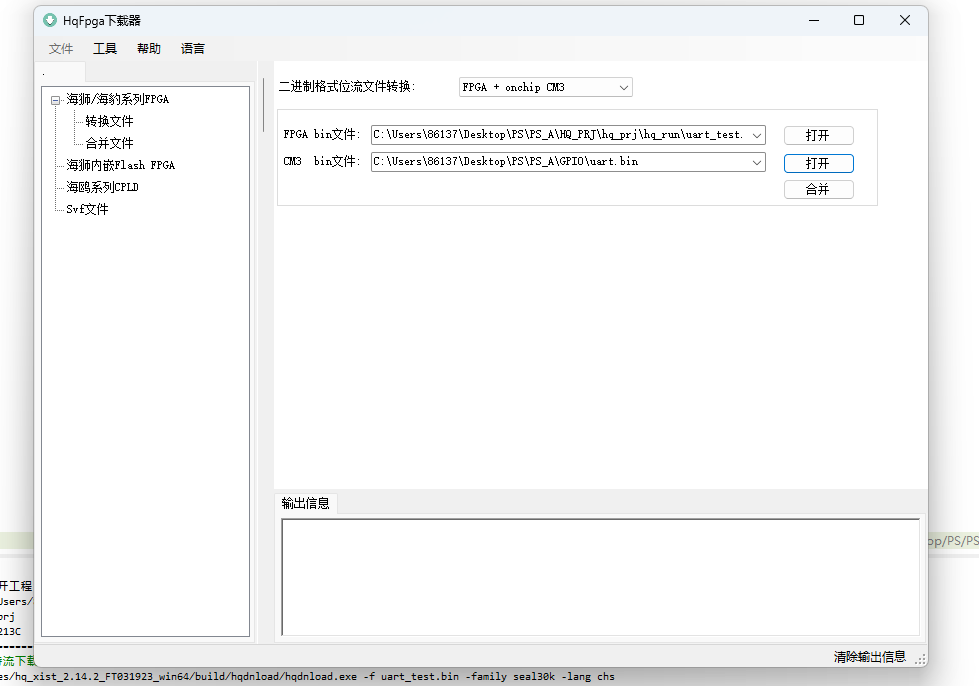Click 打开 button for FPGA bin file
The width and height of the screenshot is (979, 686).
click(818, 136)
